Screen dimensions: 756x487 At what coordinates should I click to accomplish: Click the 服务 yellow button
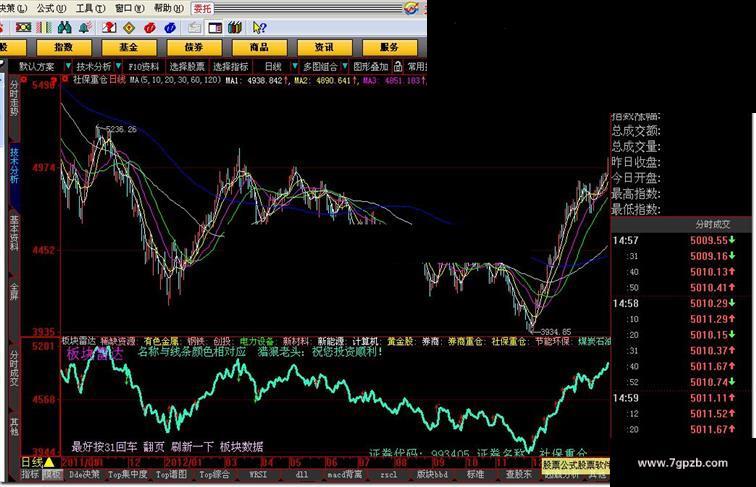(389, 47)
